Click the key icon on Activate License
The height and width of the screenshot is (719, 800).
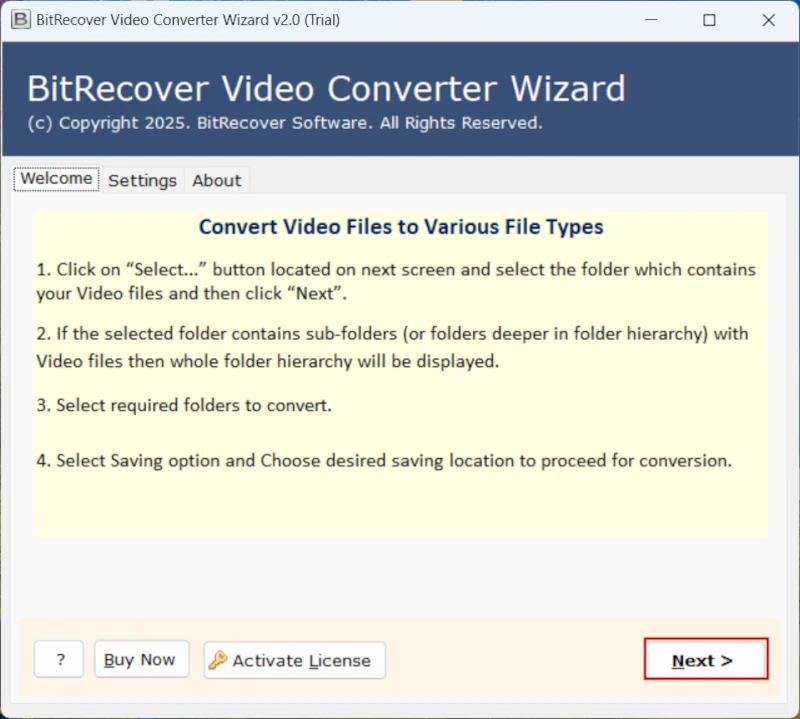point(218,660)
